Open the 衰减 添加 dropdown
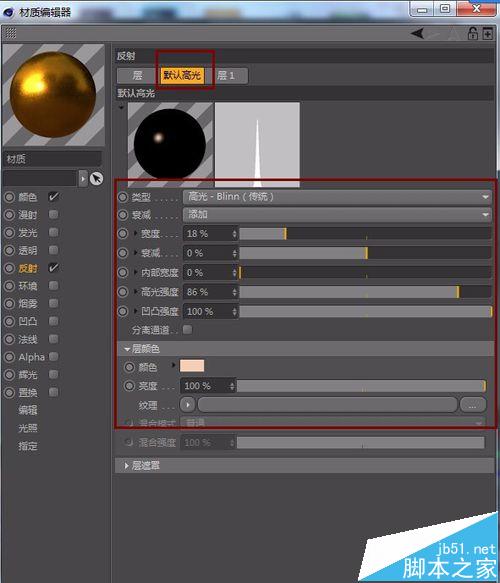Screen dimensions: 500x583 (337, 215)
